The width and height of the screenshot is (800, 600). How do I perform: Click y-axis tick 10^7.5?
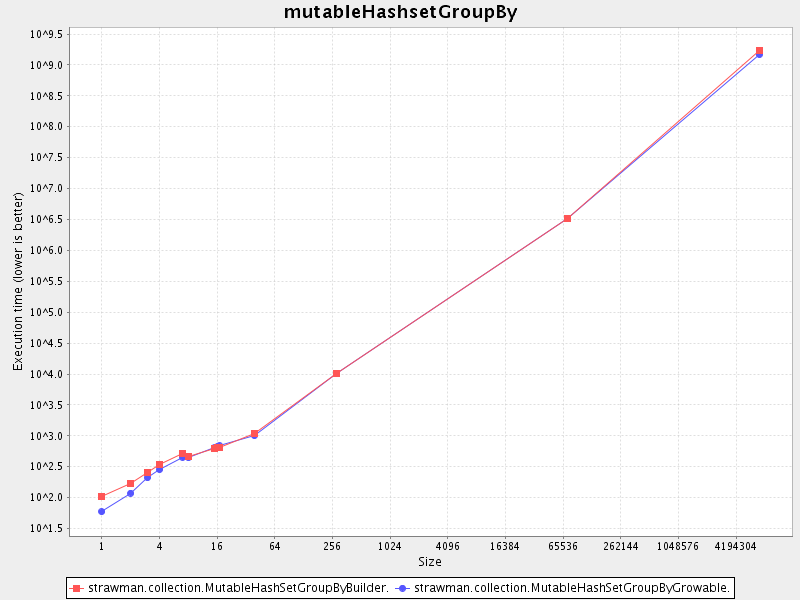[46, 158]
